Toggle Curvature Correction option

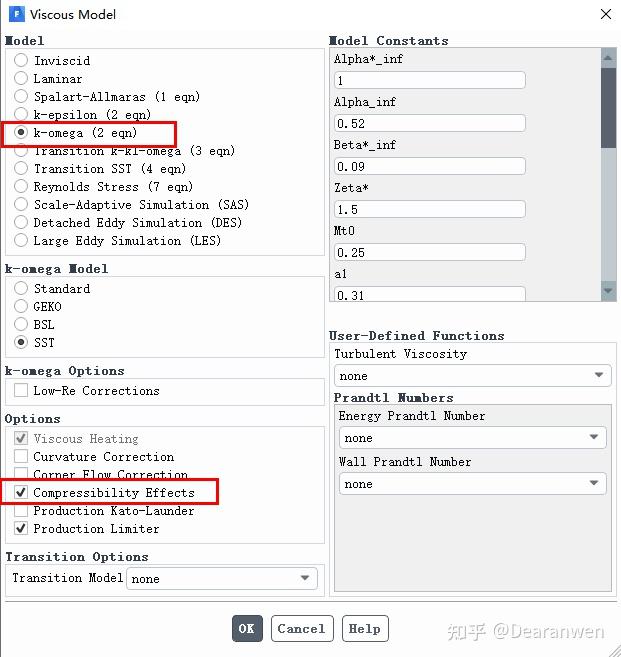[21, 456]
